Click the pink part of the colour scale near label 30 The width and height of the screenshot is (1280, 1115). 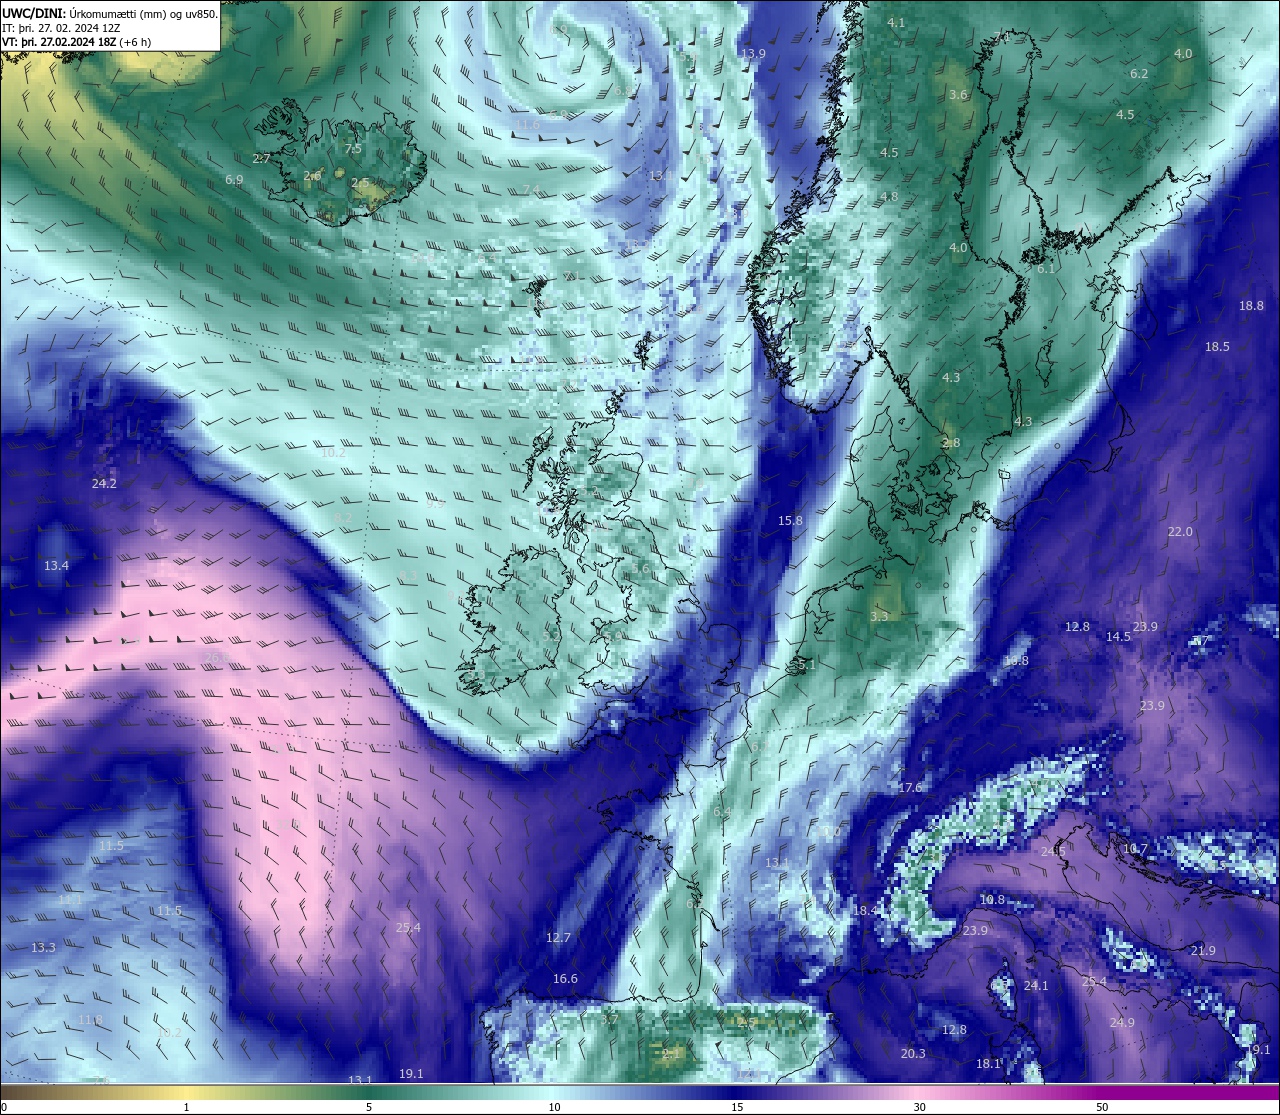click(919, 1092)
